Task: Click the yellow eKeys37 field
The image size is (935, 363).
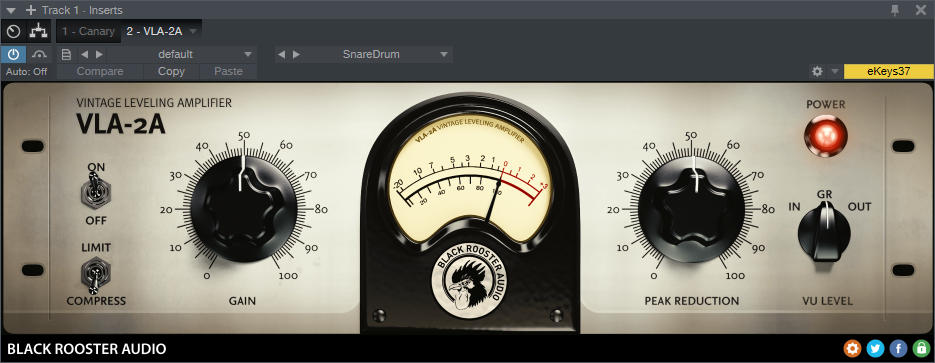Action: pyautogui.click(x=888, y=71)
